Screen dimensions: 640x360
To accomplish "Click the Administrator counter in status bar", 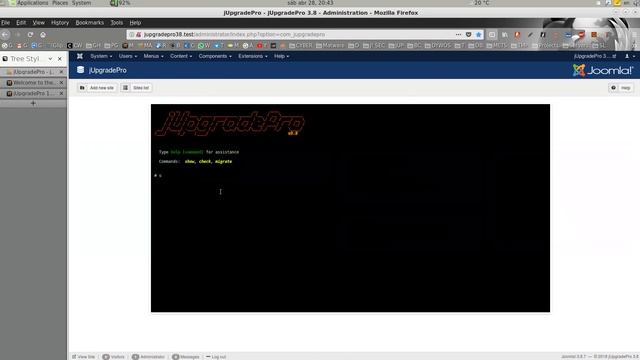I will [x=149, y=357].
